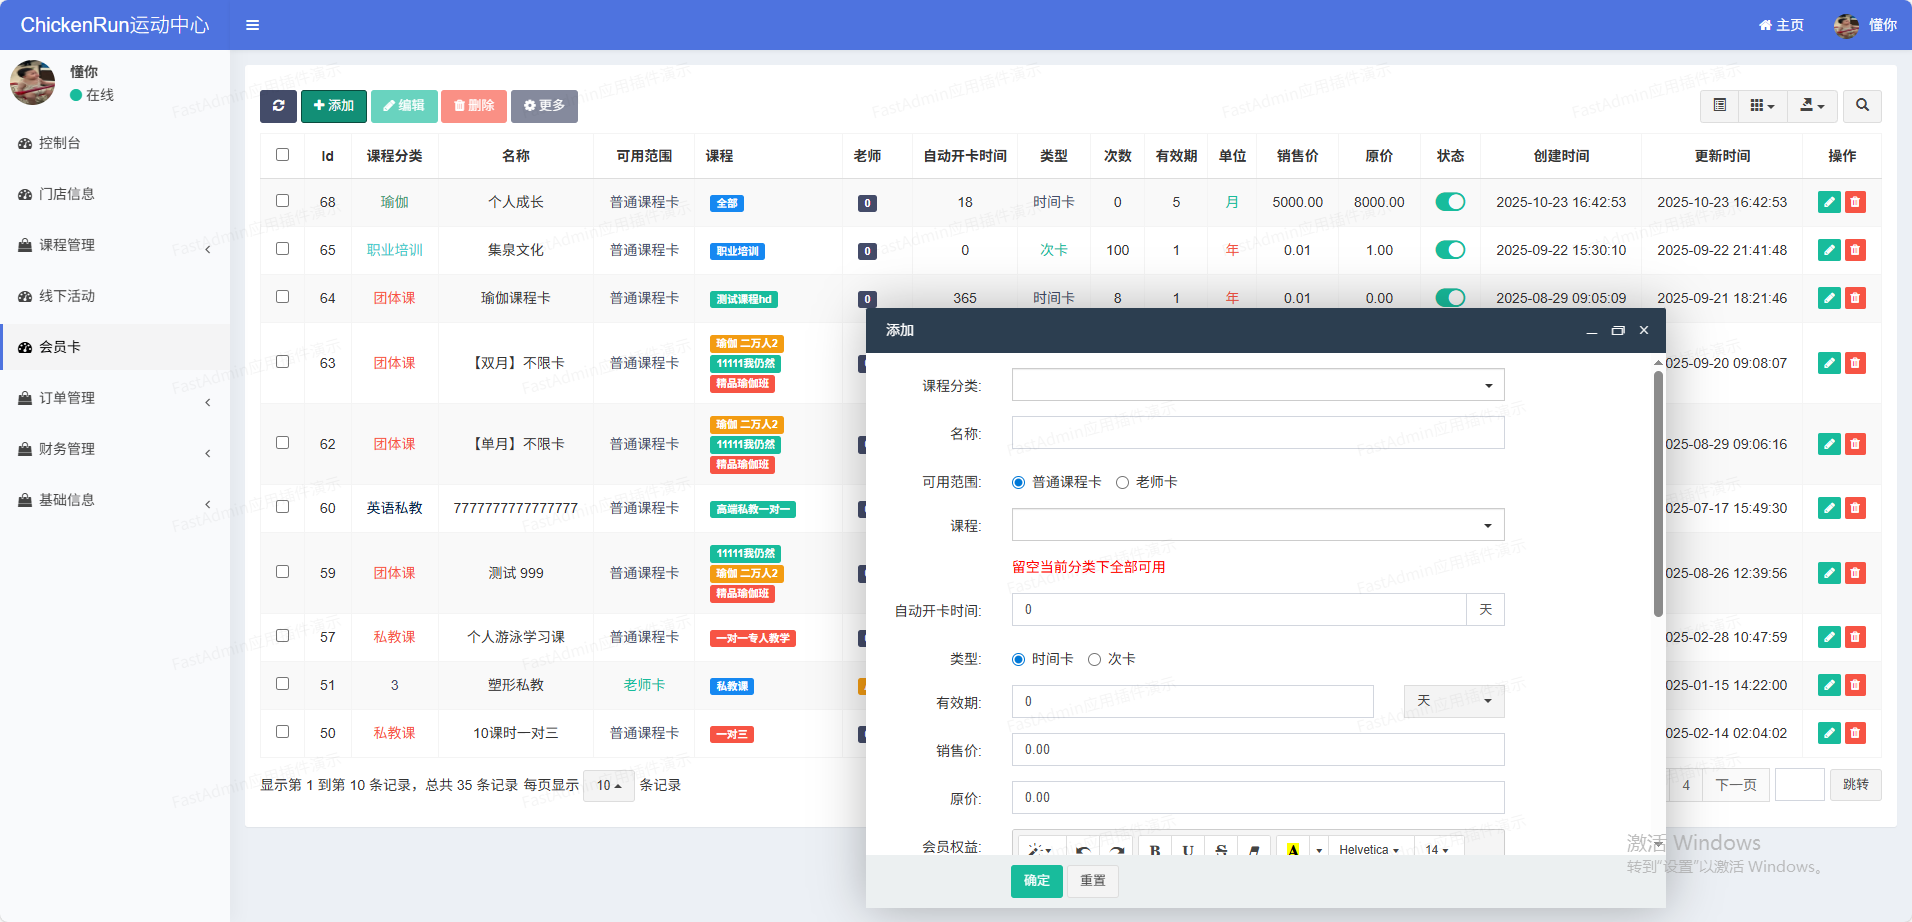Click the green 确定 button

point(1036,881)
